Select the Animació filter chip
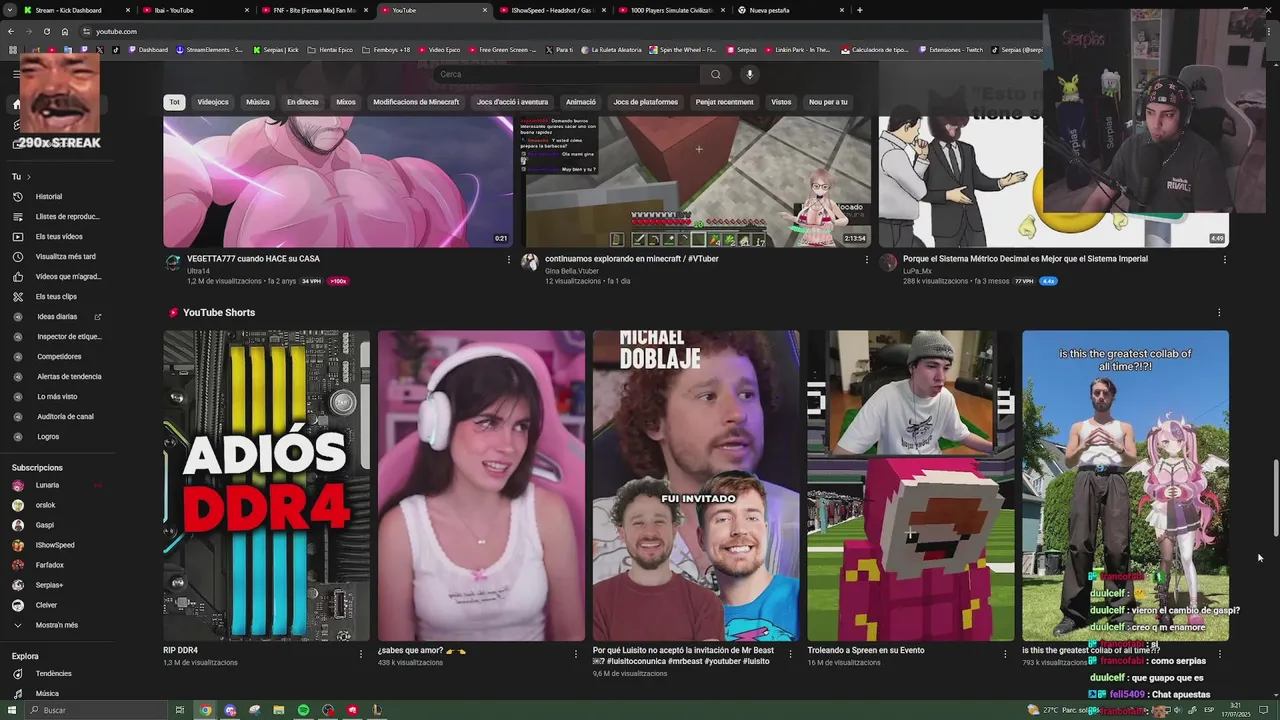1280x720 pixels. pos(581,102)
